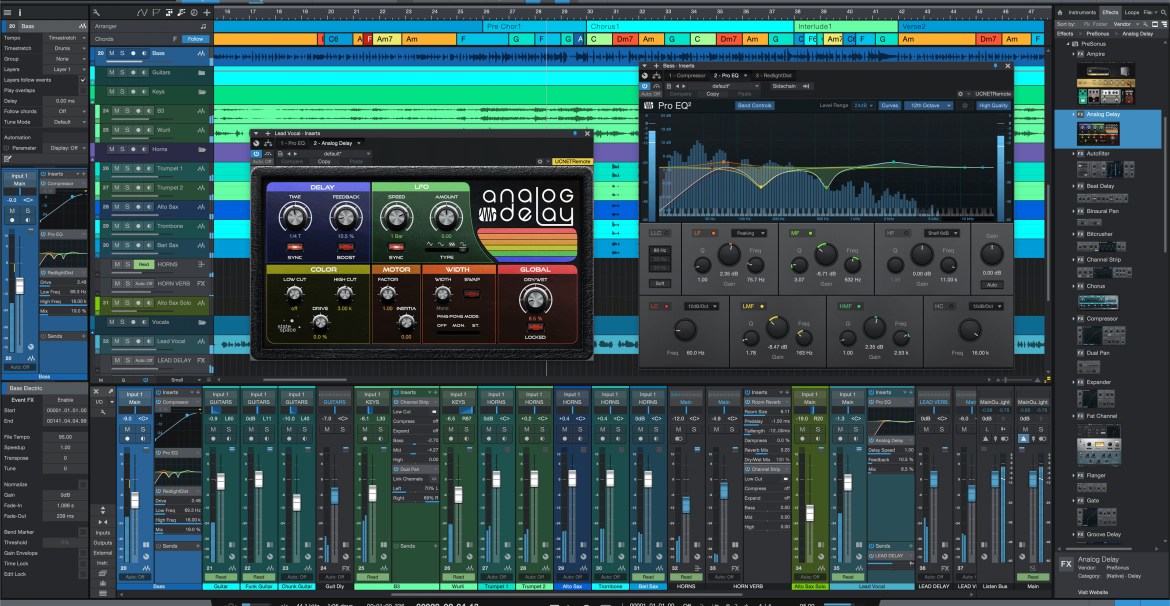
Task: Open the Keys folder track icon
Action: coord(201,92)
